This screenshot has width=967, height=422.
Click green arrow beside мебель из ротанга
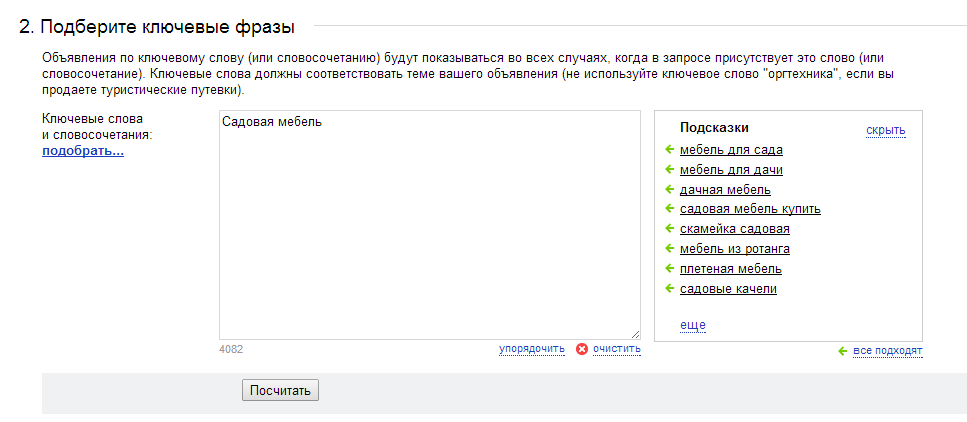(x=669, y=249)
